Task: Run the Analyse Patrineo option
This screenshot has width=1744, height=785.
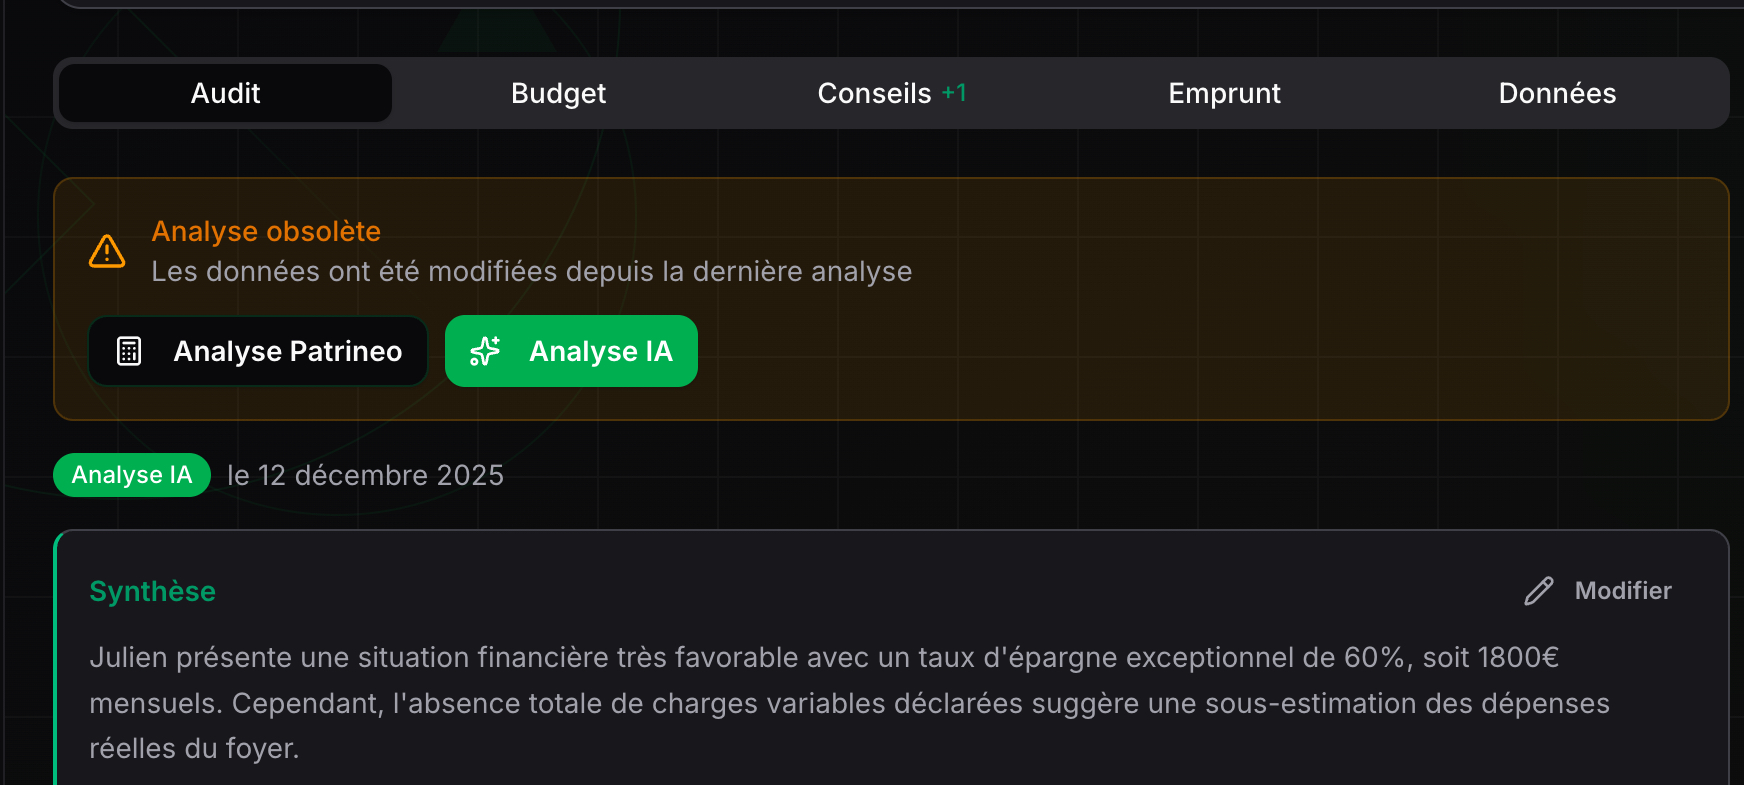Action: point(257,351)
